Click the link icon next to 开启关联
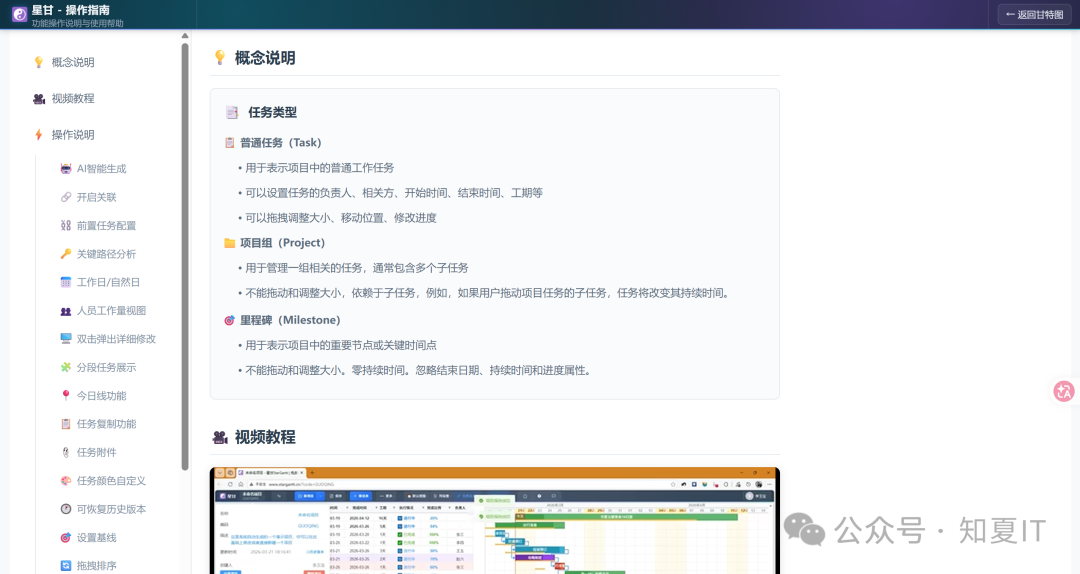The image size is (1080, 574). click(x=65, y=197)
